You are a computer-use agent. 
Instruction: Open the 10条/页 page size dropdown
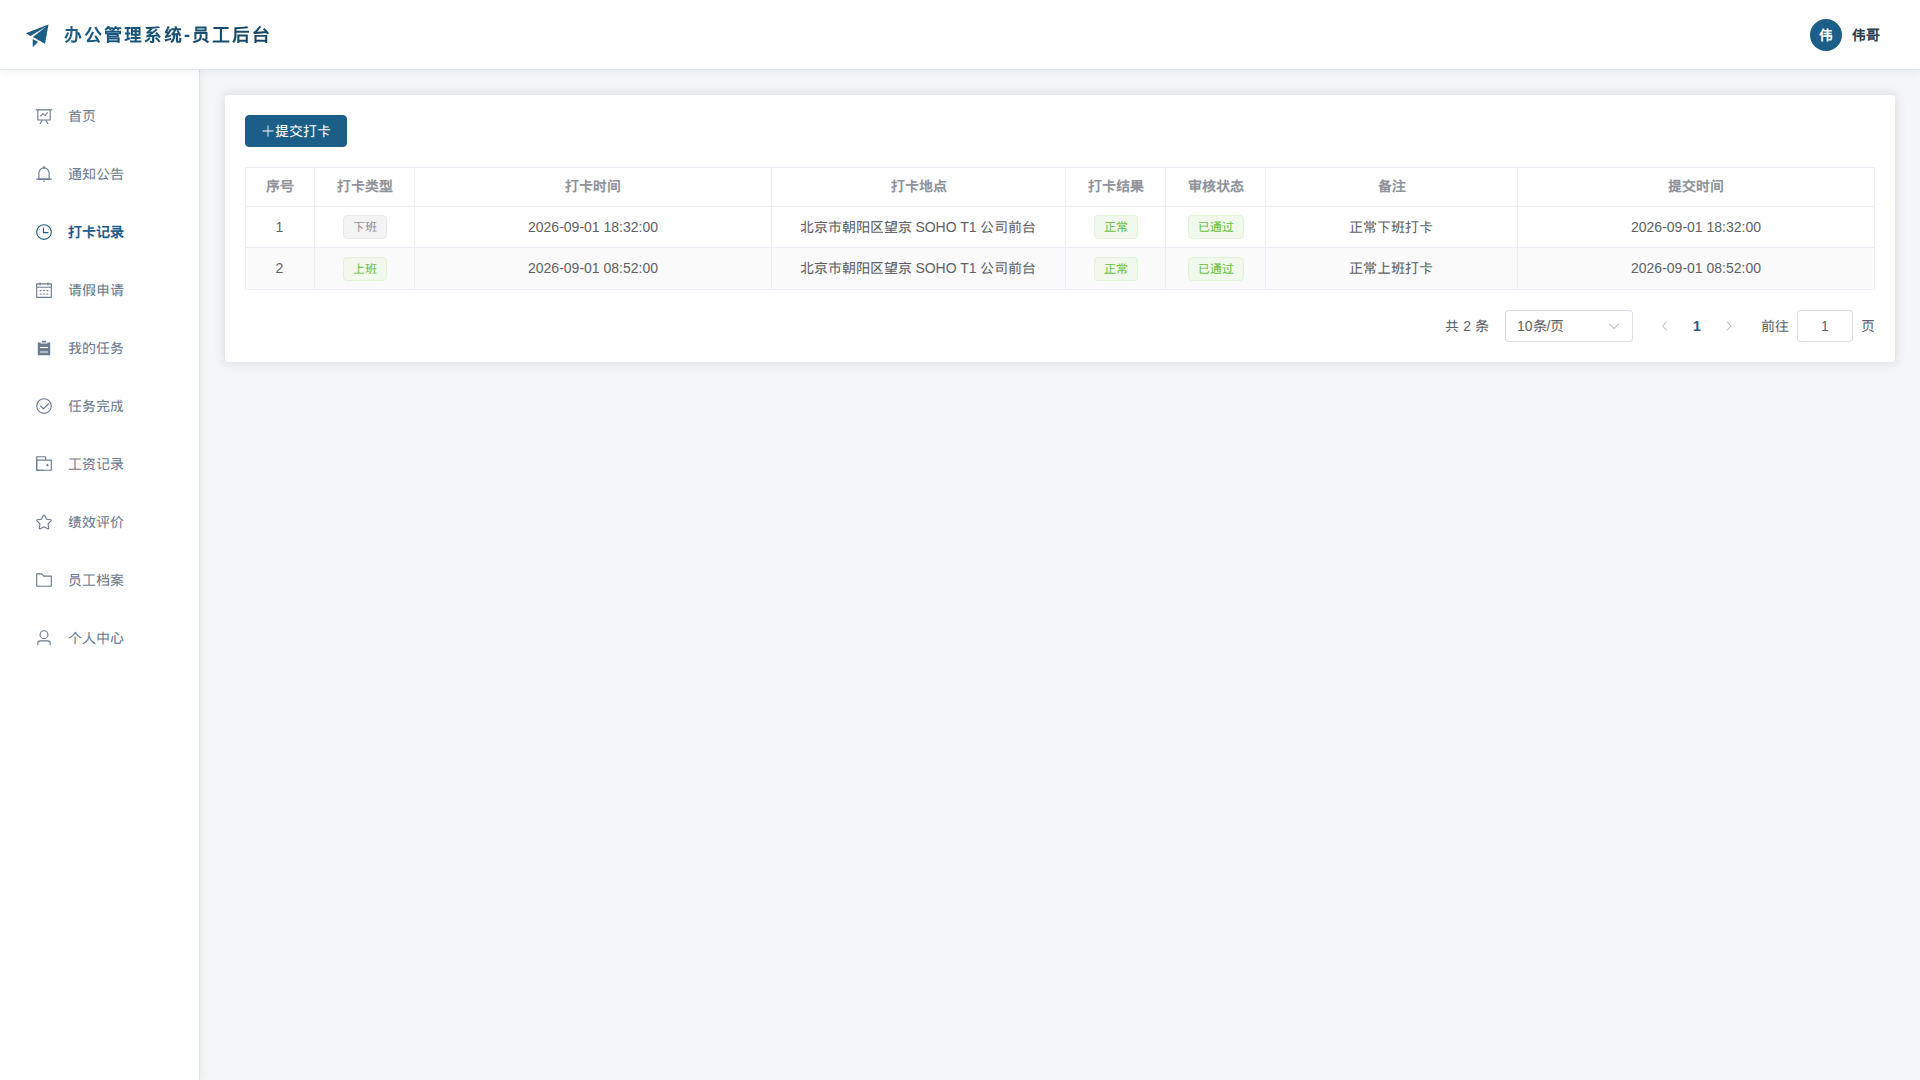coord(1568,326)
